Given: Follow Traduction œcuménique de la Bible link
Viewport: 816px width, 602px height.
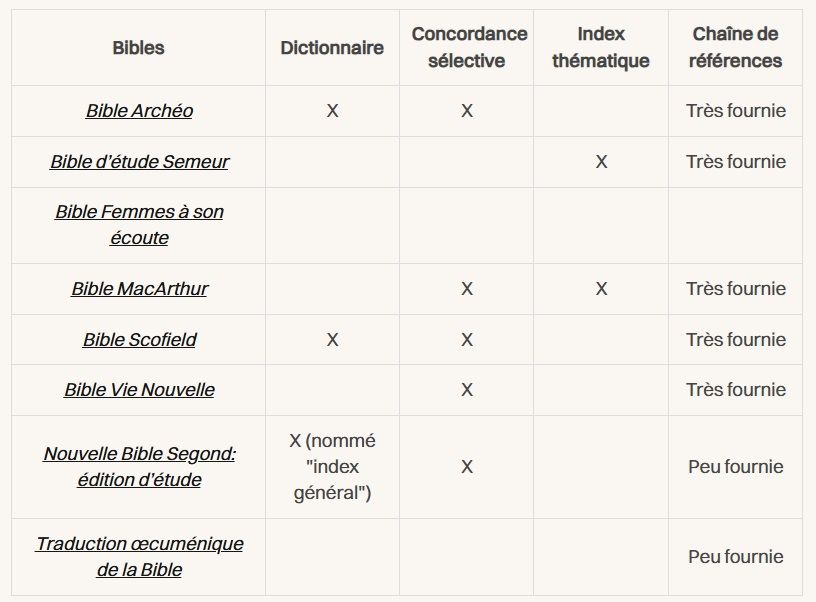Looking at the screenshot, I should pos(139,557).
